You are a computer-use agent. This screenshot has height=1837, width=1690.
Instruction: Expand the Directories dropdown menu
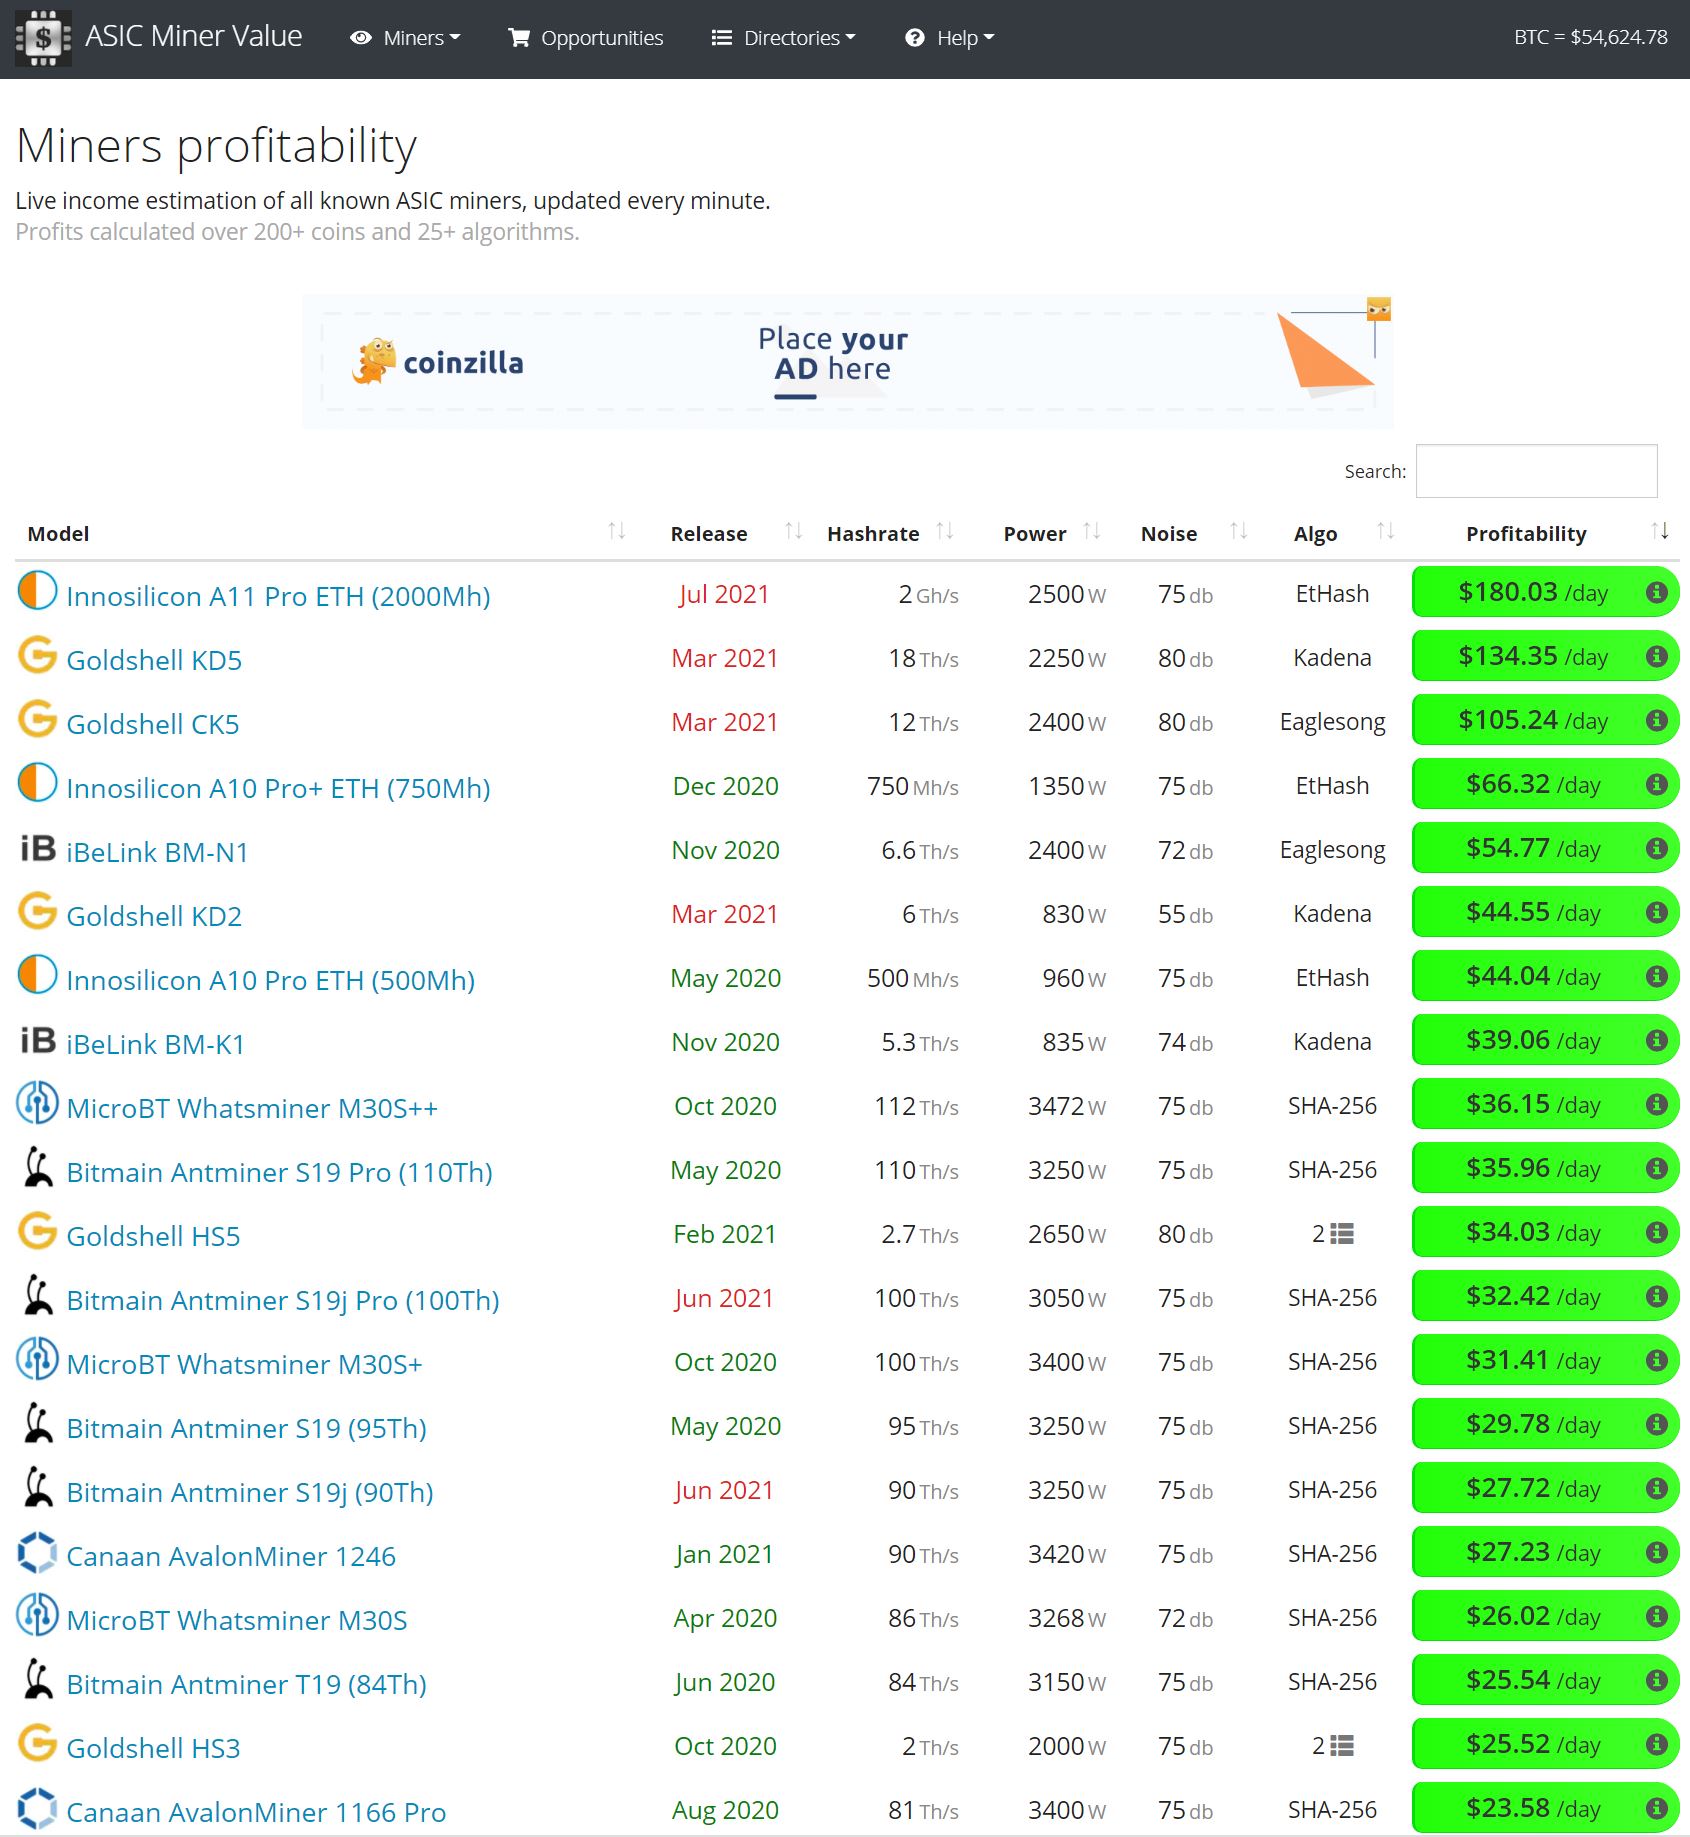784,38
